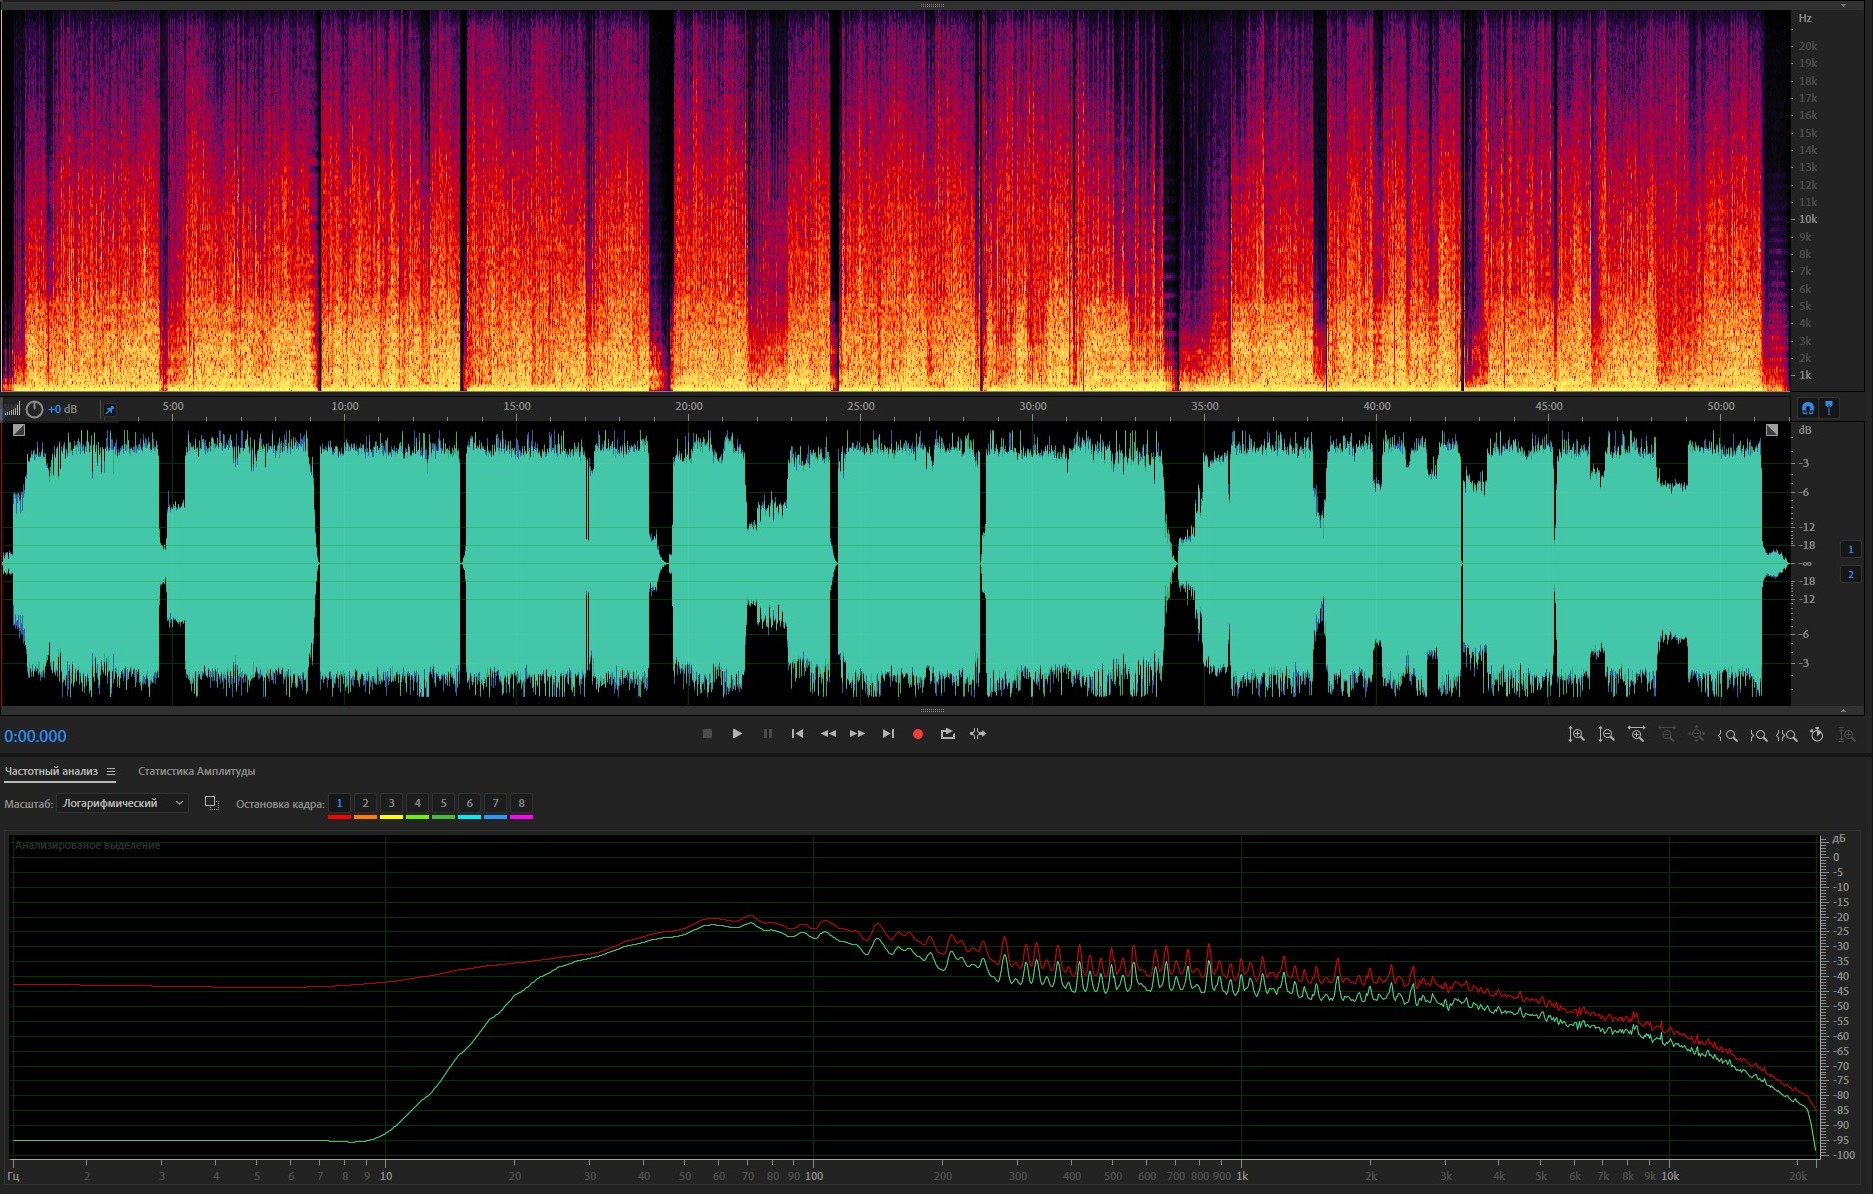Click the divider handle above the spectrogram
Screen dimensions: 1873x1194
932,5
